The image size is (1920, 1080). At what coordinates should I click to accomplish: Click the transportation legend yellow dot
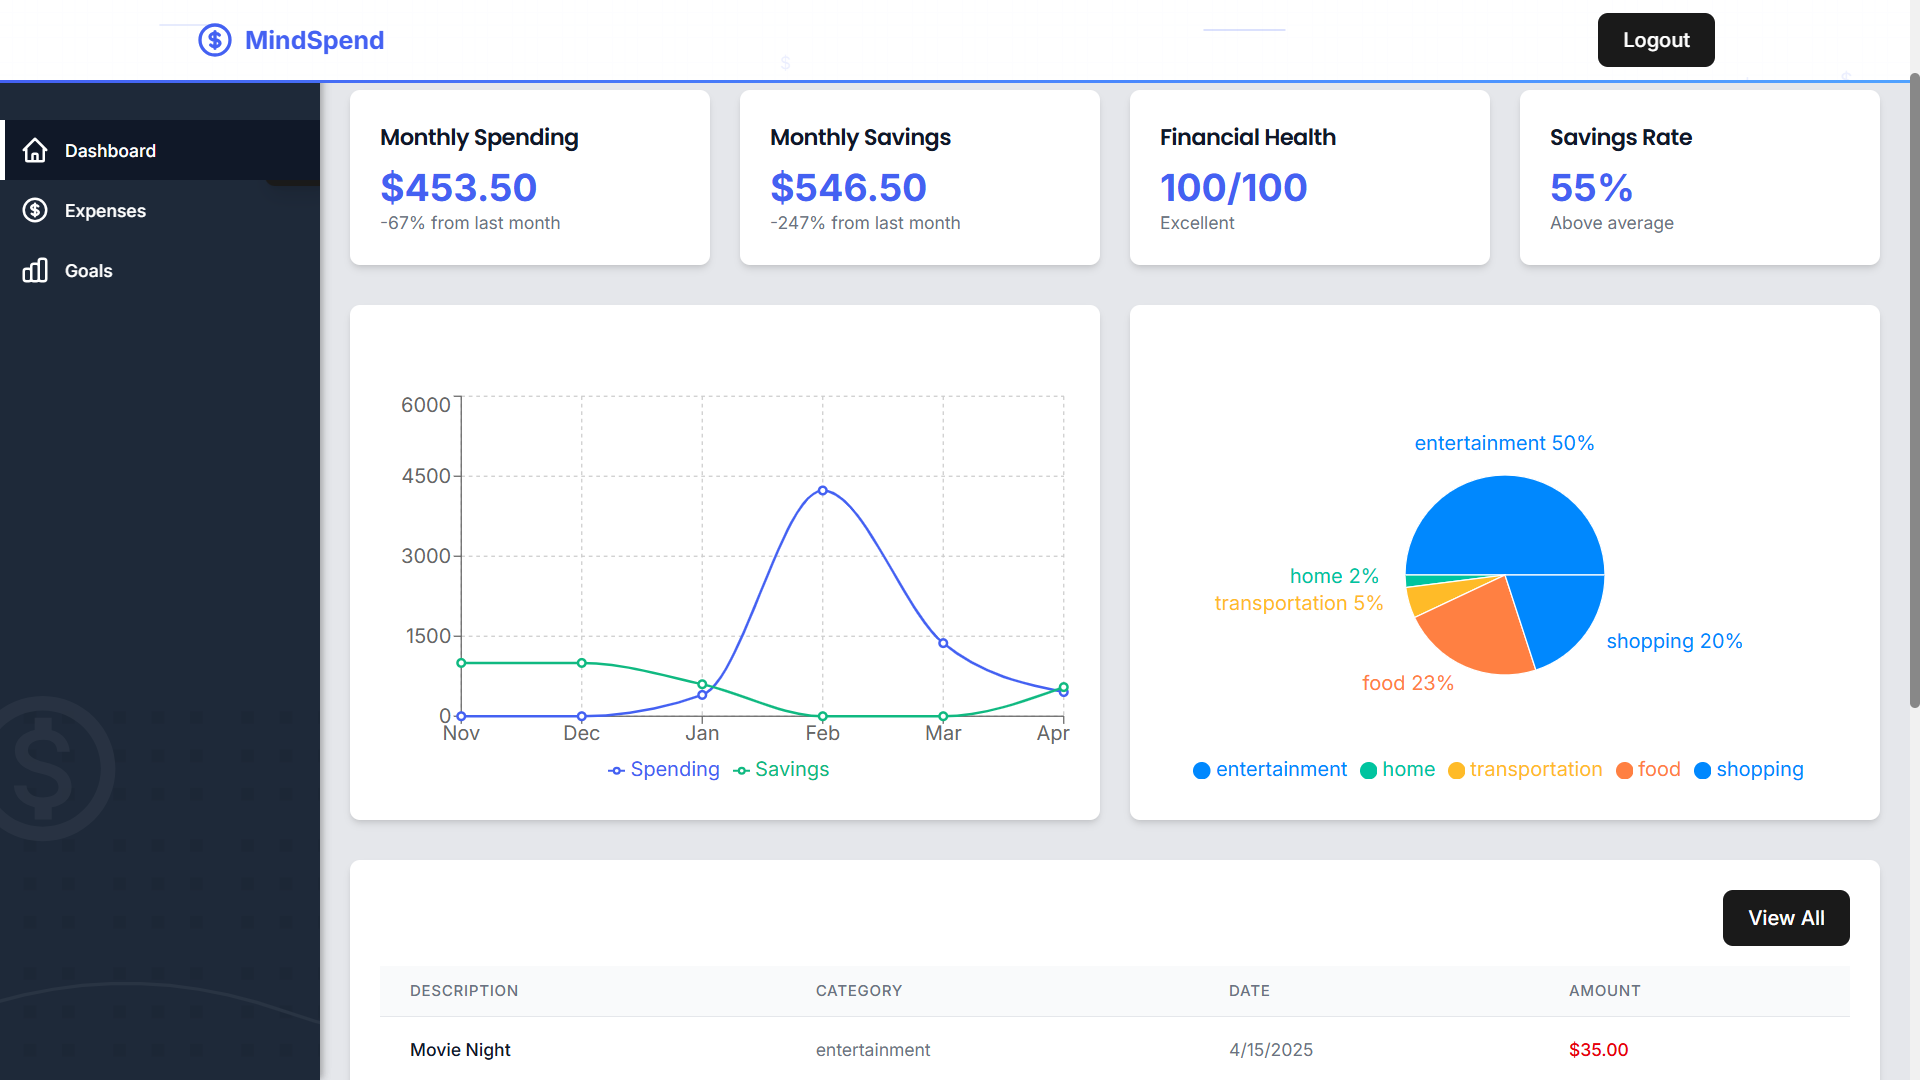coord(1456,770)
